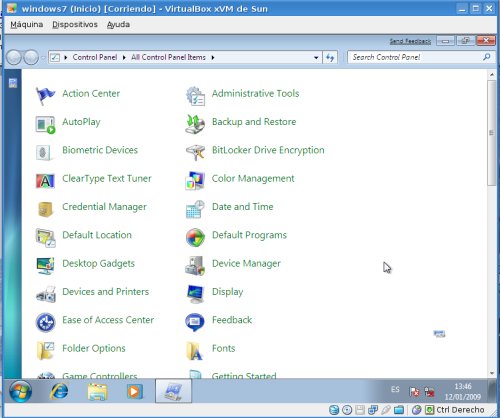Click the Fonts folder icon
This screenshot has width=500, height=418.
pyautogui.click(x=194, y=351)
